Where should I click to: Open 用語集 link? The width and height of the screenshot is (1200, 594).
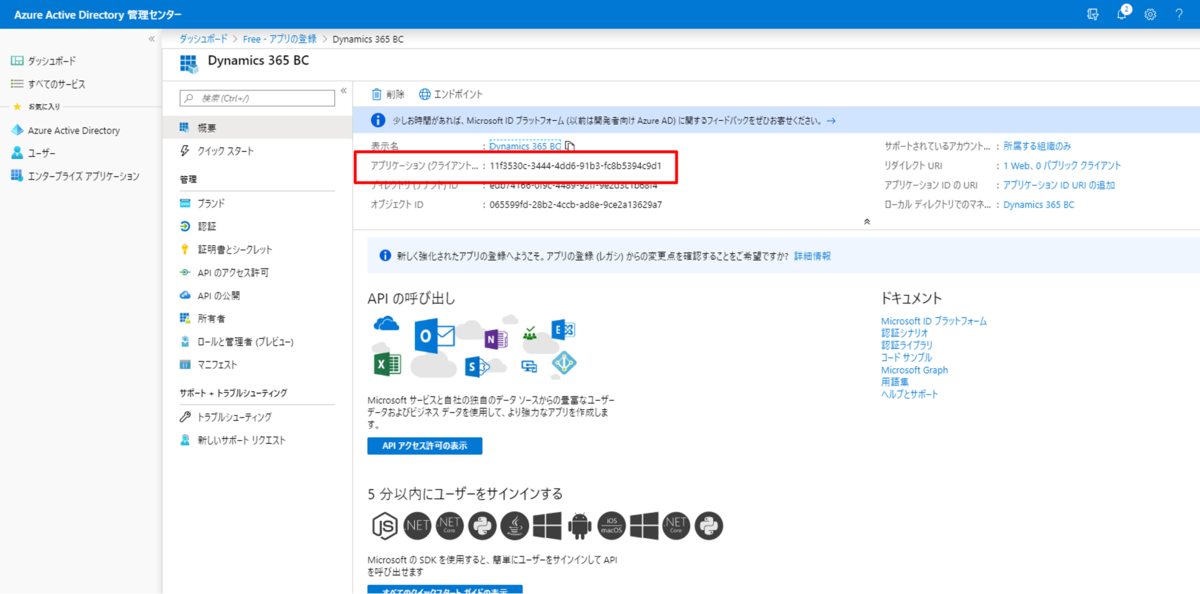[895, 382]
